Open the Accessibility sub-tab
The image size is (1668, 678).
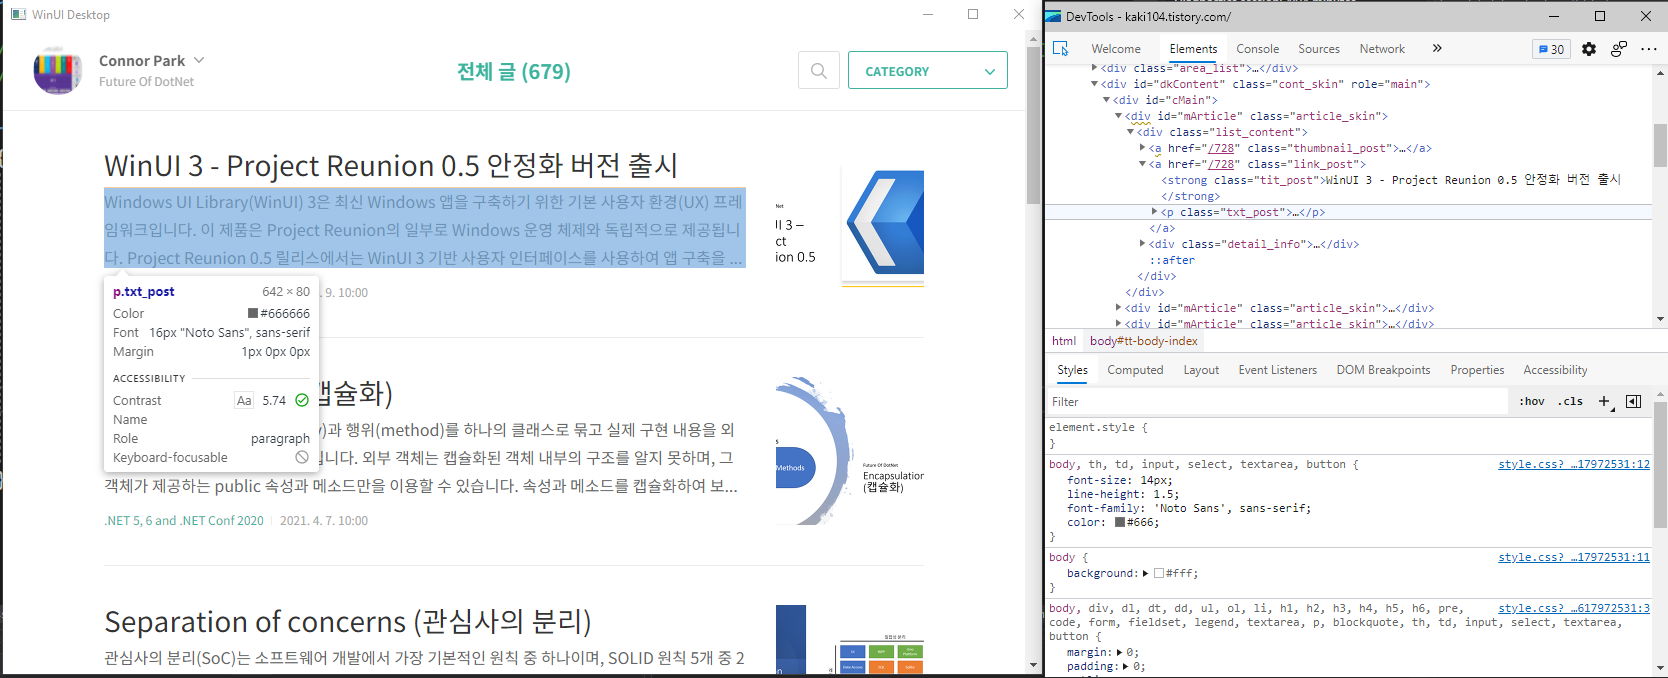click(1555, 370)
